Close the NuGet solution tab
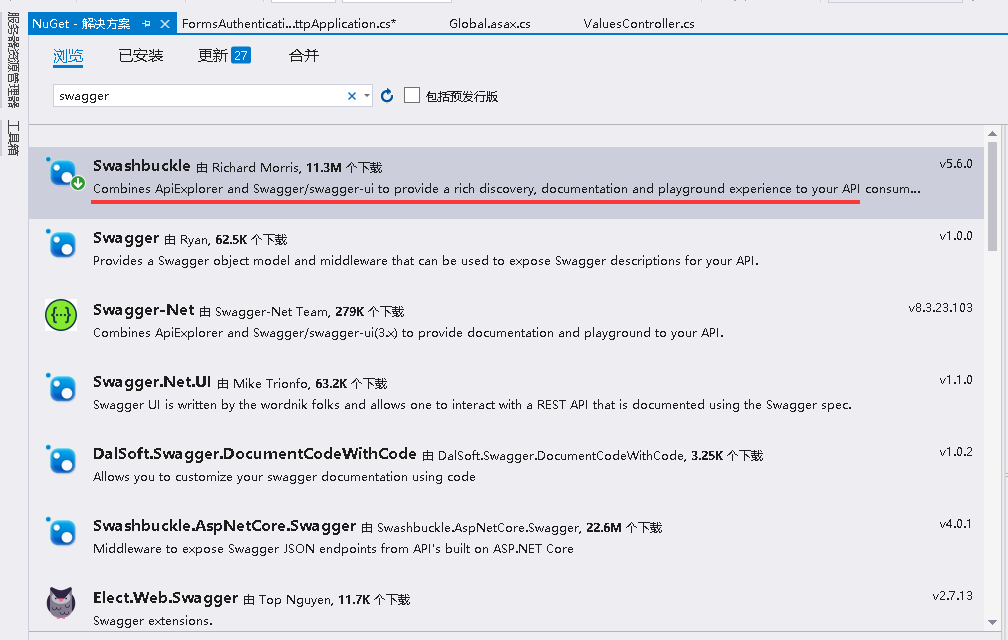 (x=165, y=24)
